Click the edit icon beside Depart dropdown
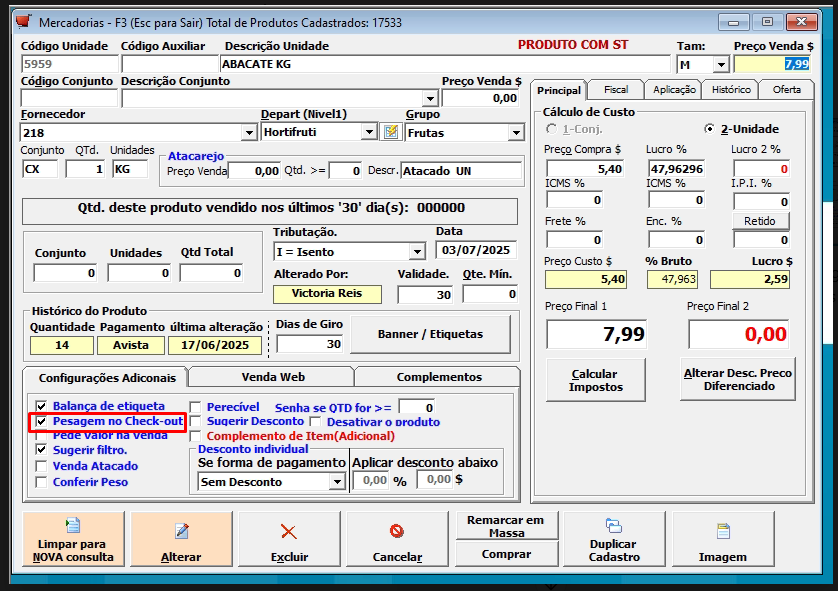 pos(391,132)
